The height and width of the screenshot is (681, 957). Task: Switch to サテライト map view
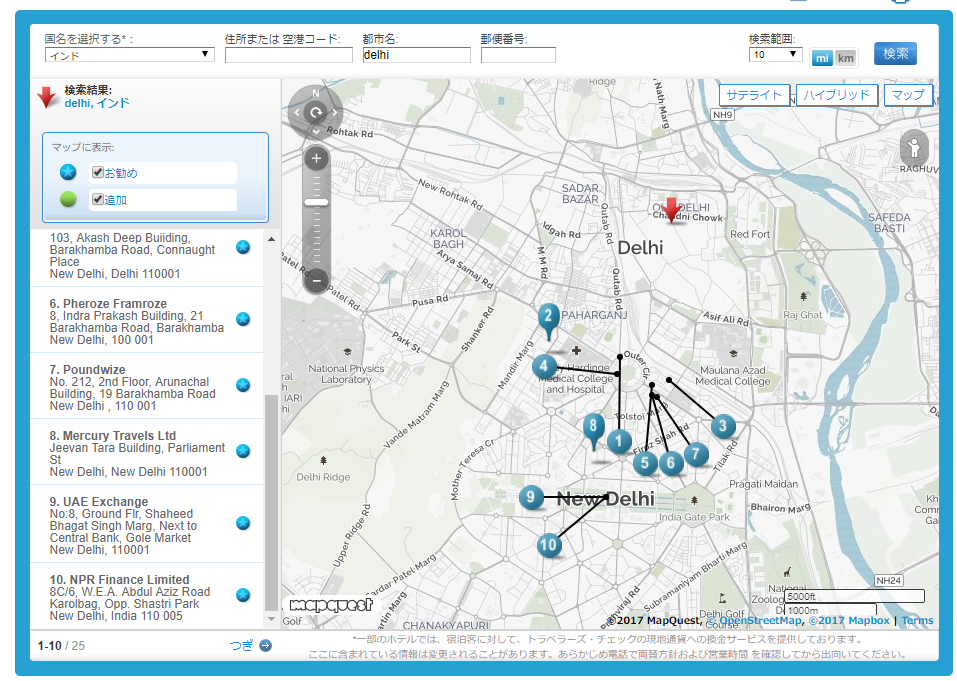point(753,96)
